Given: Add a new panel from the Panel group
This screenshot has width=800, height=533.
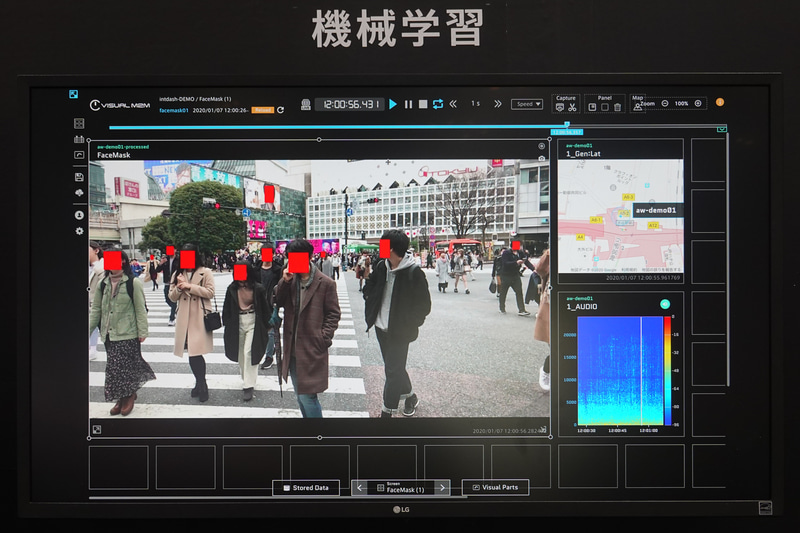Looking at the screenshot, I should 592,107.
